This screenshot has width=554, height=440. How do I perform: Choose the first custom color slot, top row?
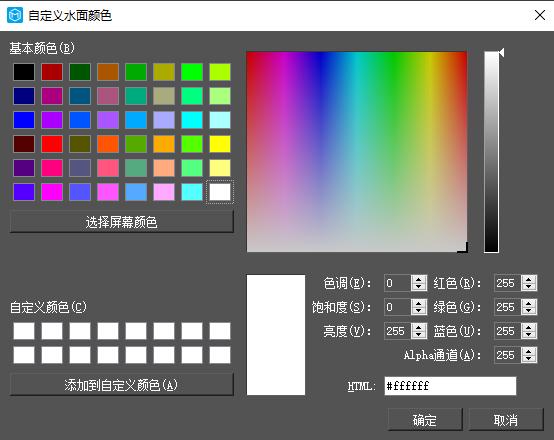click(x=24, y=331)
